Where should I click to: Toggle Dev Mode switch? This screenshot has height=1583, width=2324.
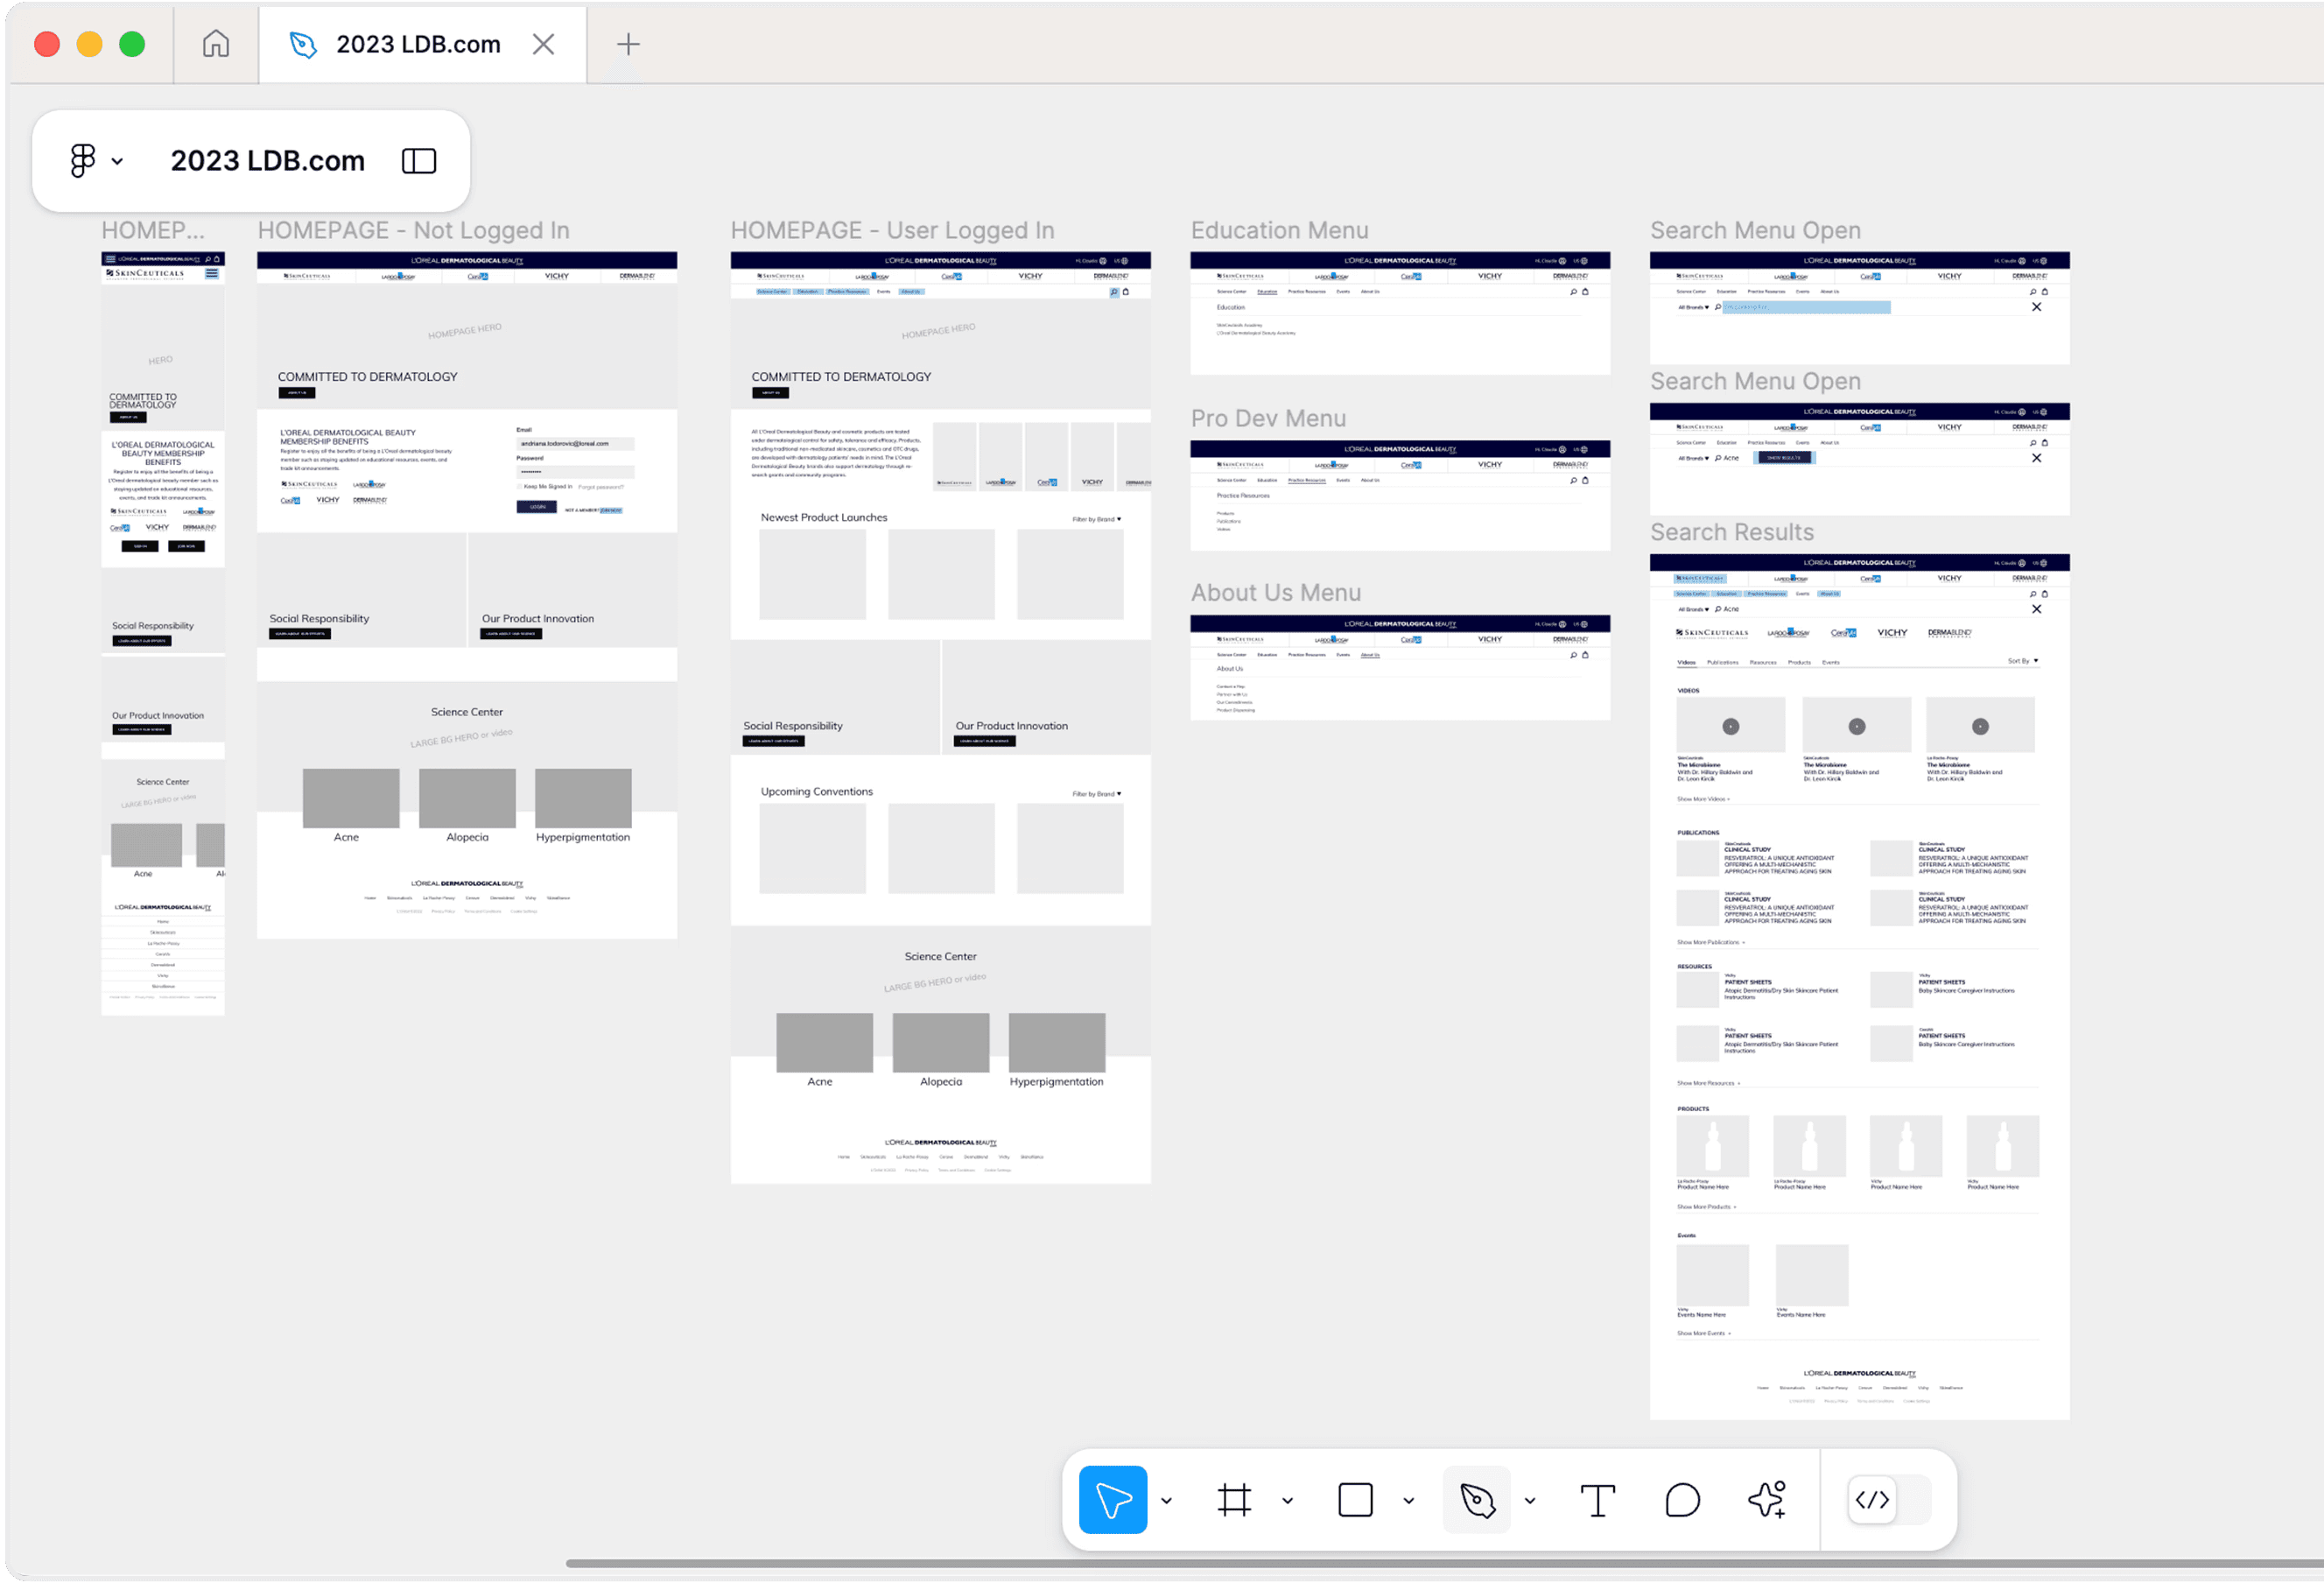click(1888, 1499)
